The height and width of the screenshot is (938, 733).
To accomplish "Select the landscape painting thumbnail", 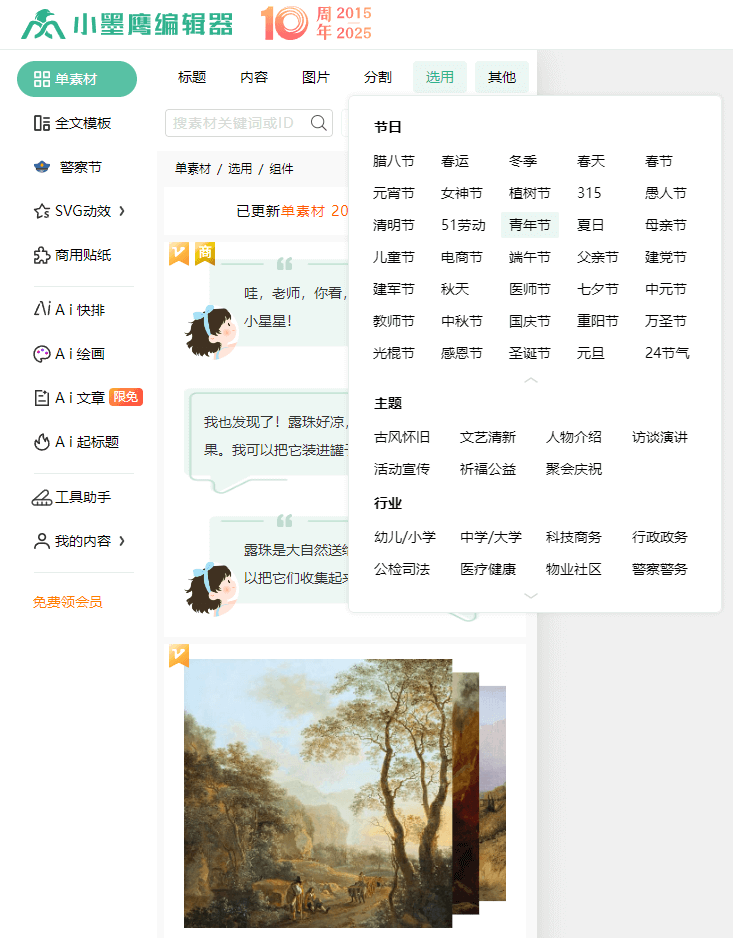I will click(318, 792).
